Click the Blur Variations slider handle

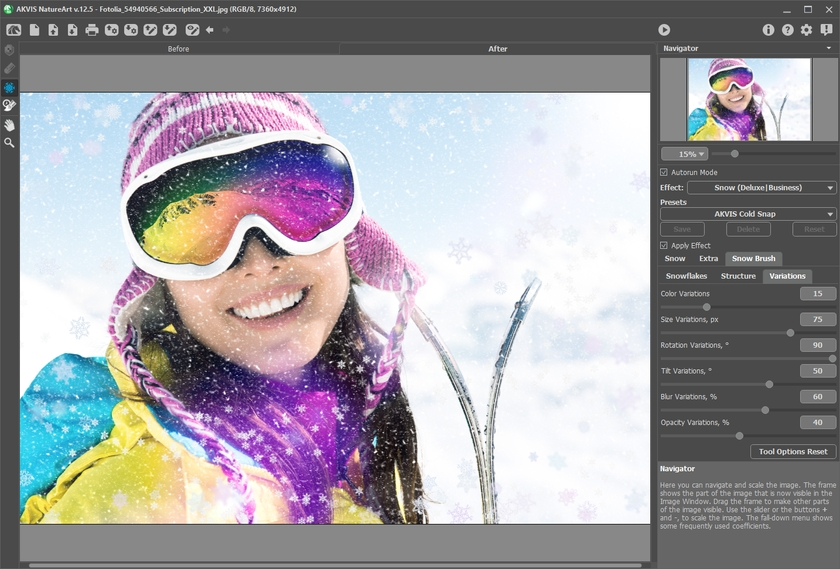(x=765, y=410)
